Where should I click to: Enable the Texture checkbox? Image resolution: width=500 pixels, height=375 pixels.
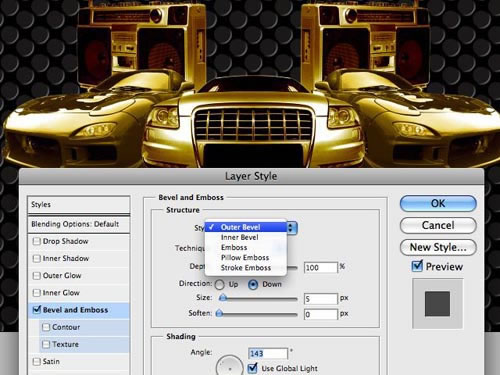pos(46,344)
